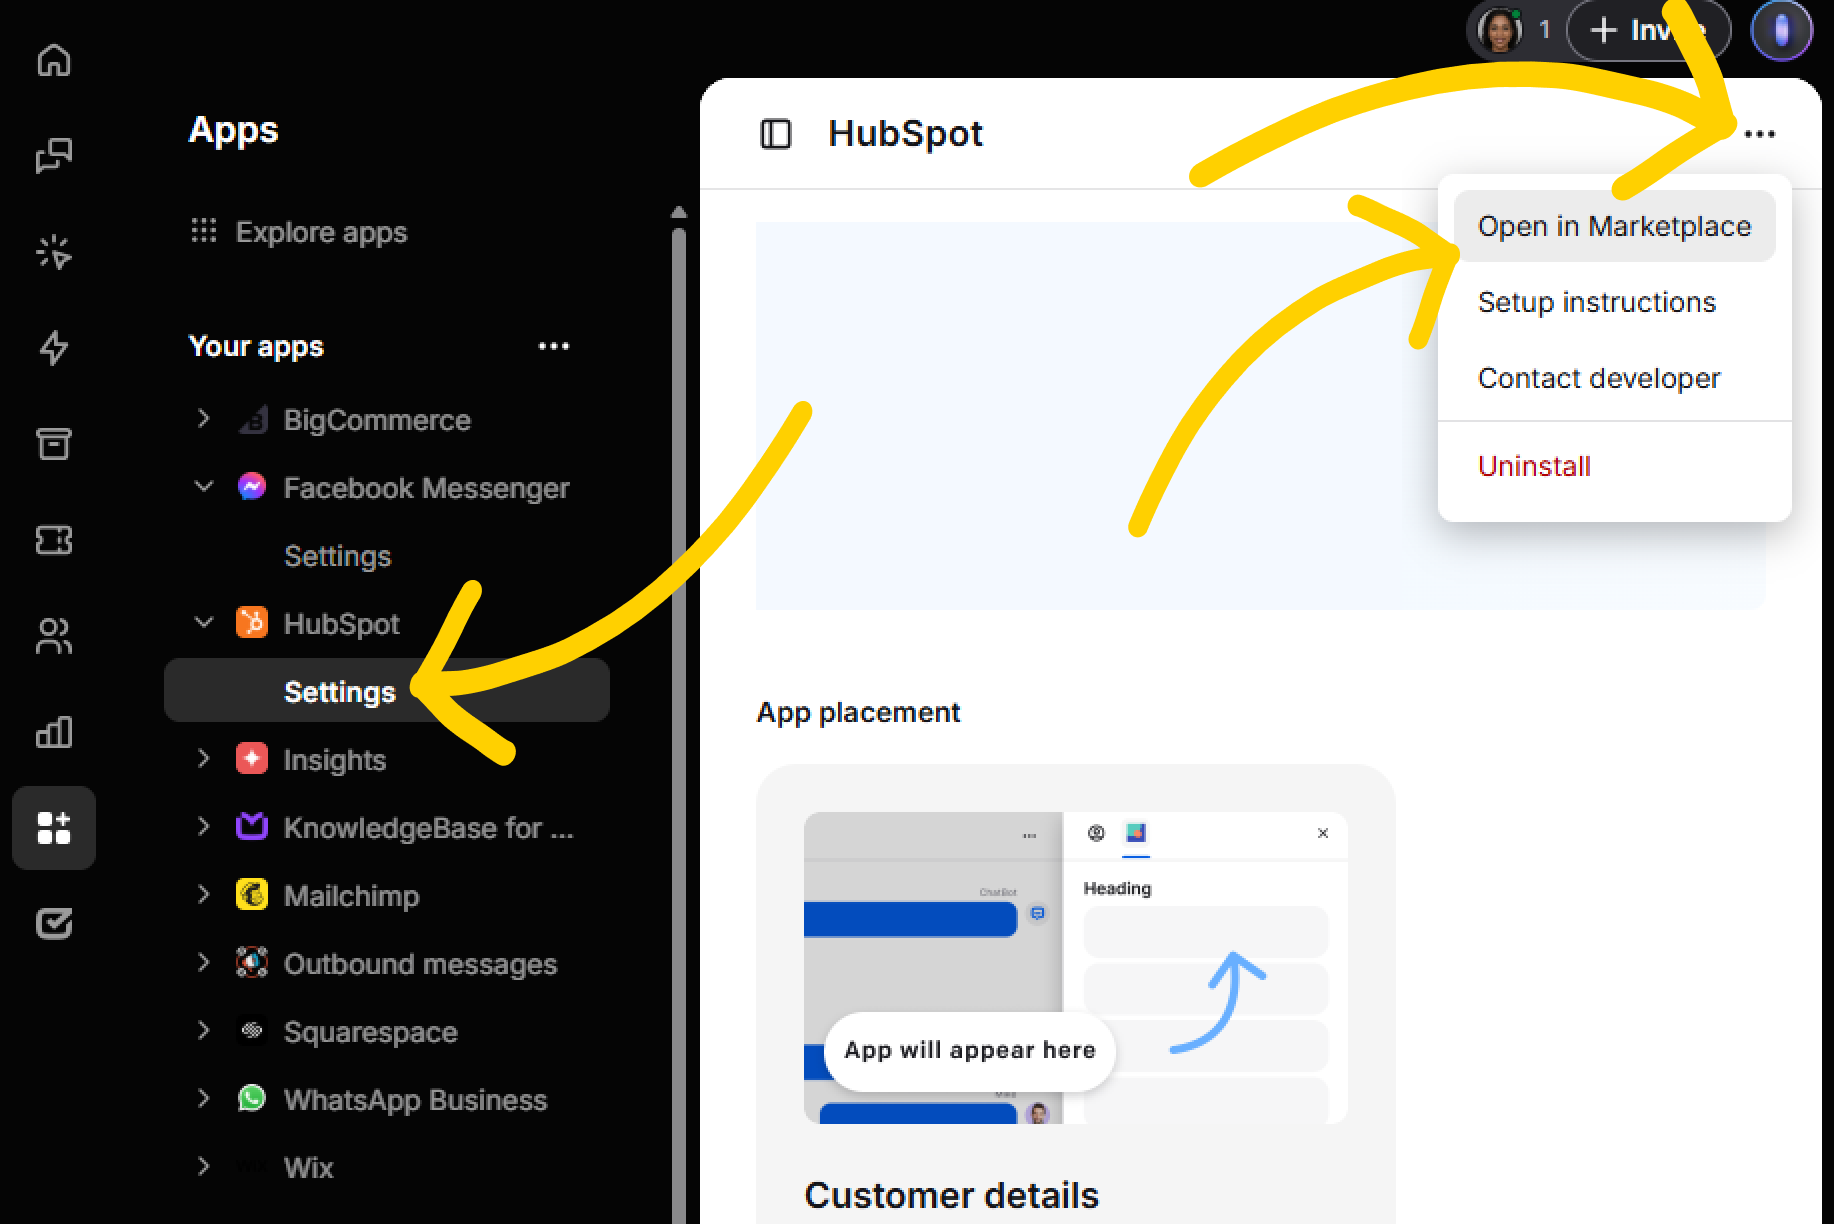The width and height of the screenshot is (1834, 1224).
Task: Expand the Outbound messages app entry
Action: (x=203, y=962)
